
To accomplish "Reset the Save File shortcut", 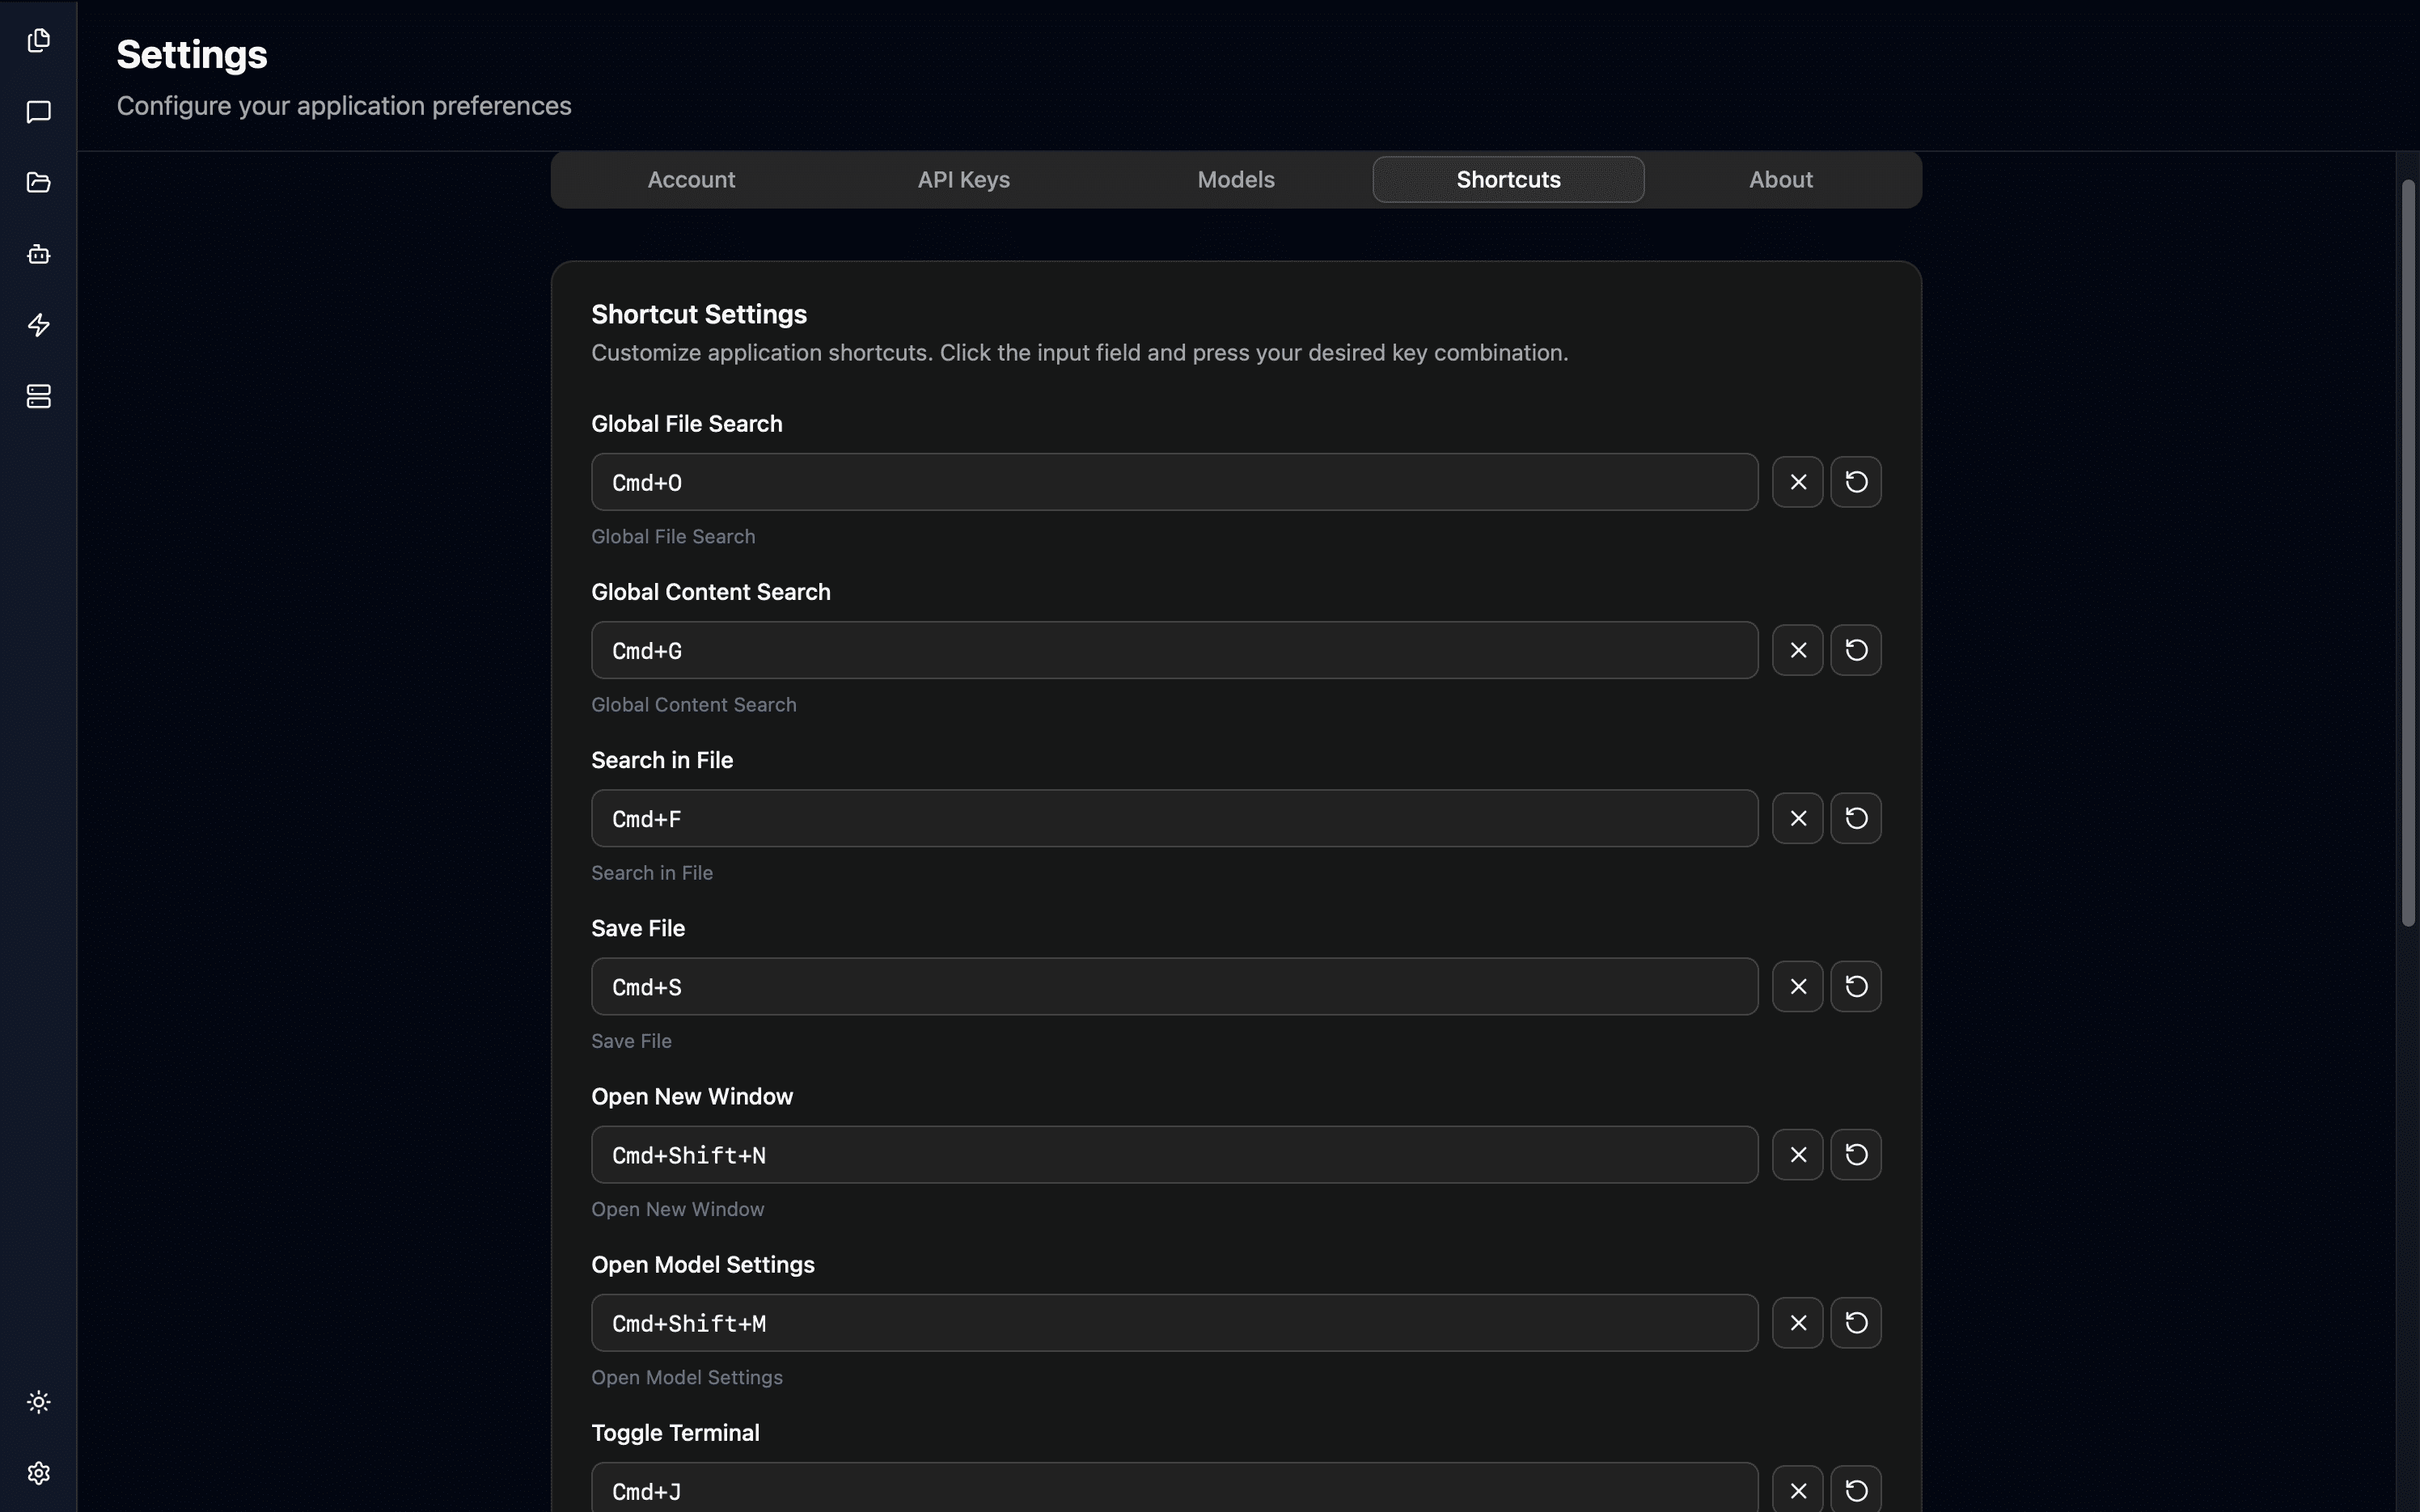I will 1856,987.
